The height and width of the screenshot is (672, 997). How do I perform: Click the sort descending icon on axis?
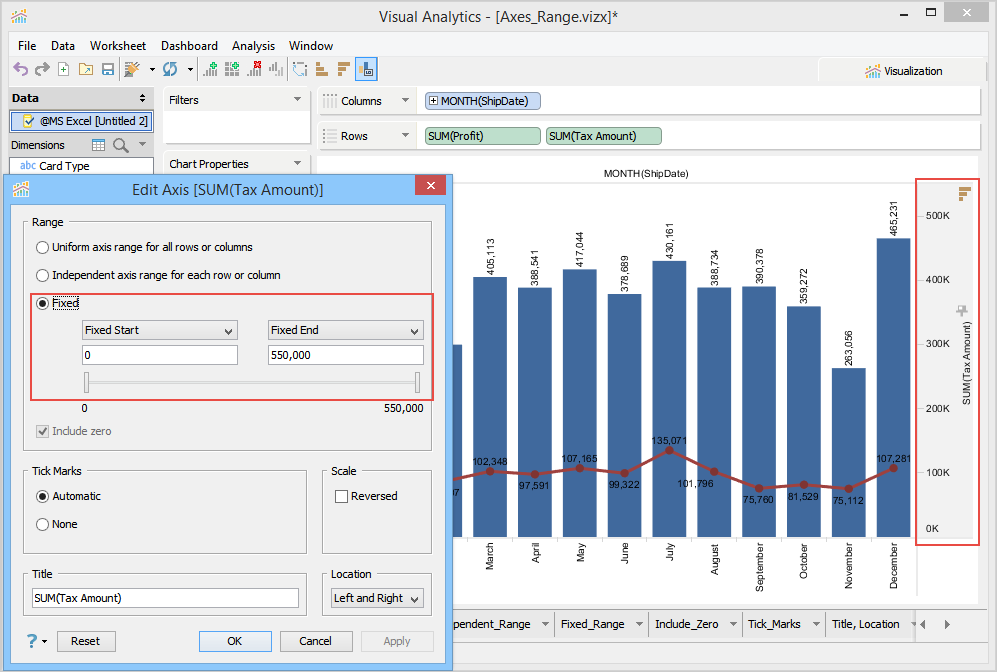964,193
